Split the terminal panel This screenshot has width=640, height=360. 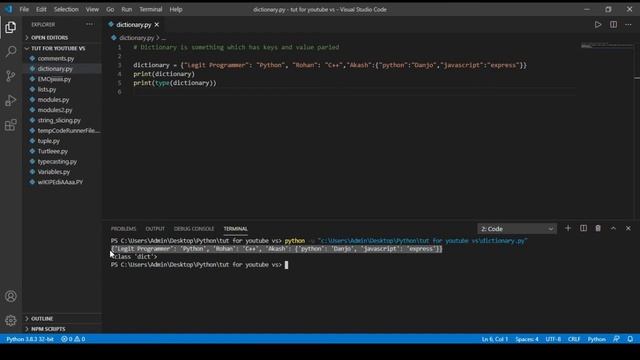pyautogui.click(x=583, y=228)
